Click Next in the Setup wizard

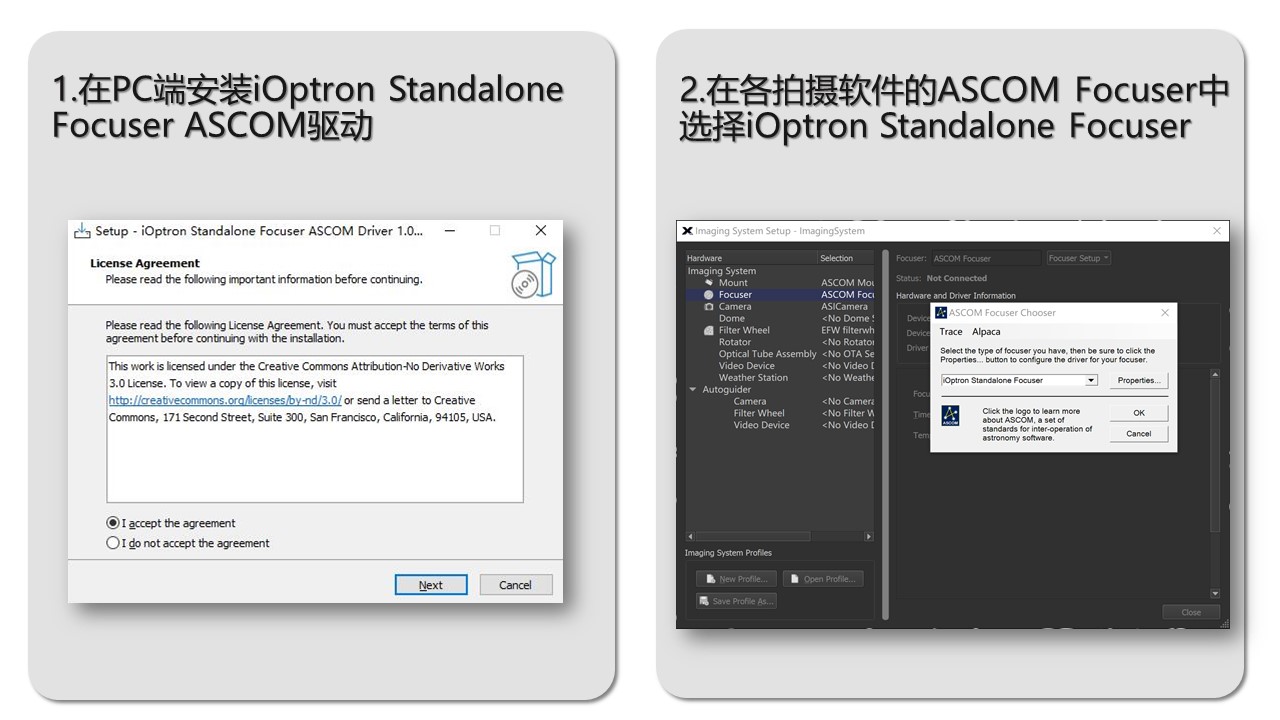431,585
